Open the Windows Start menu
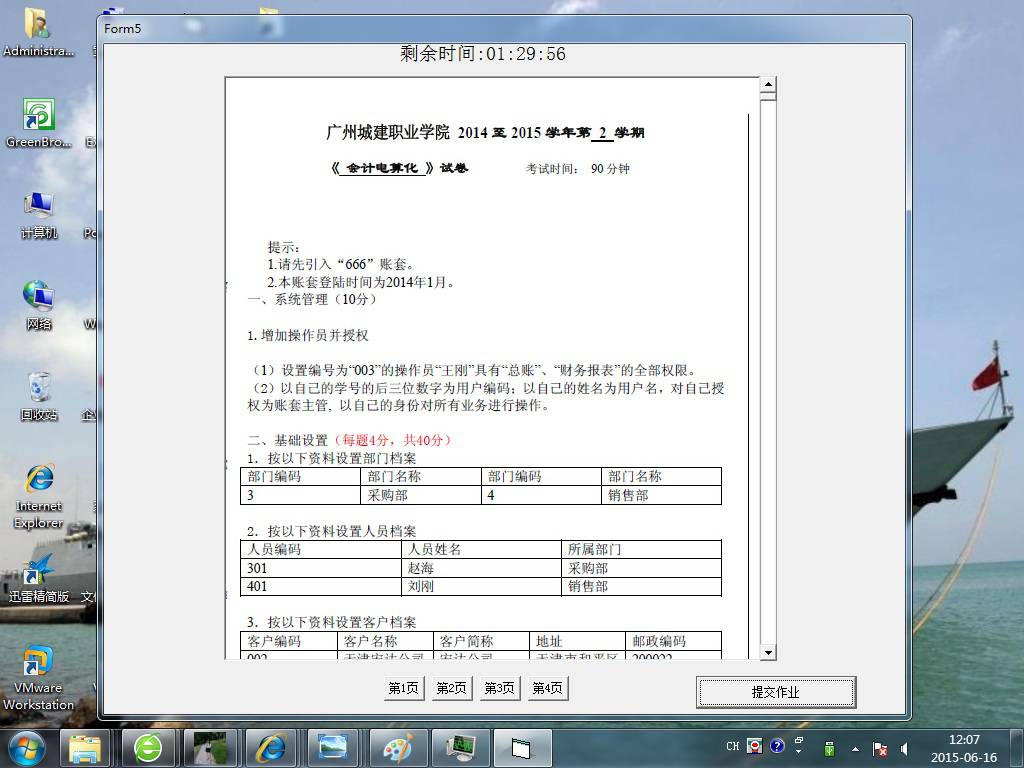Screen dimensions: 1024x768 (x=26, y=747)
